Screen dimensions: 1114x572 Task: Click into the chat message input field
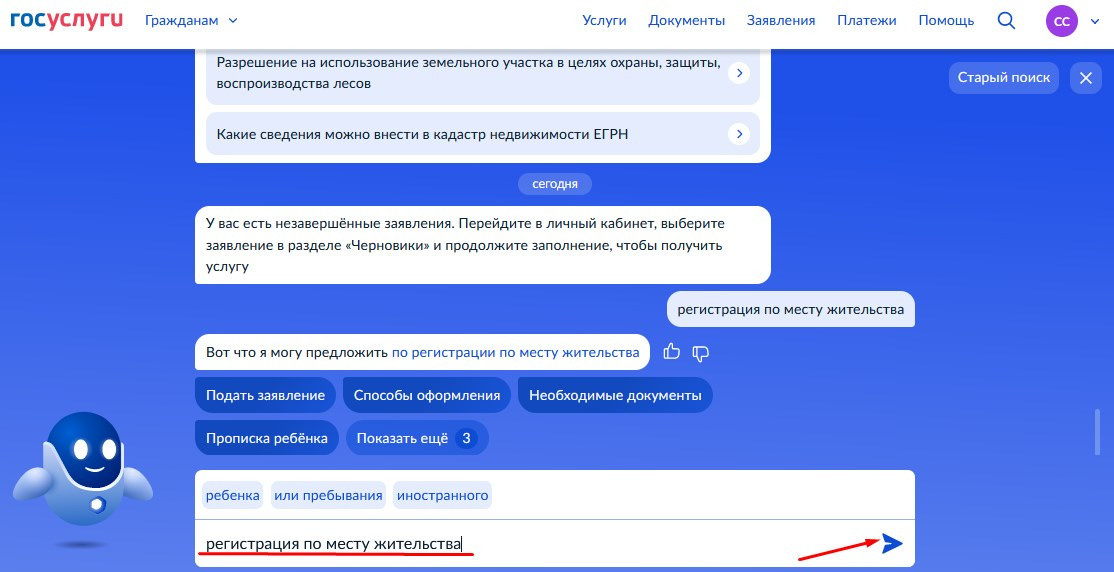click(533, 544)
